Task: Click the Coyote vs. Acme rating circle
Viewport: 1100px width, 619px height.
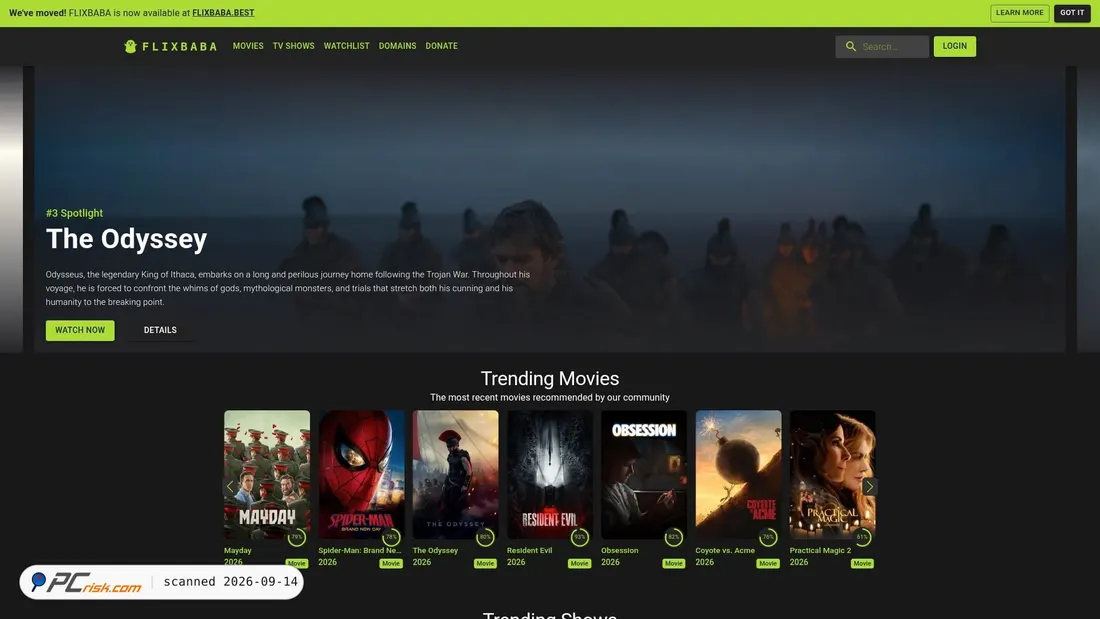Action: 767,538
